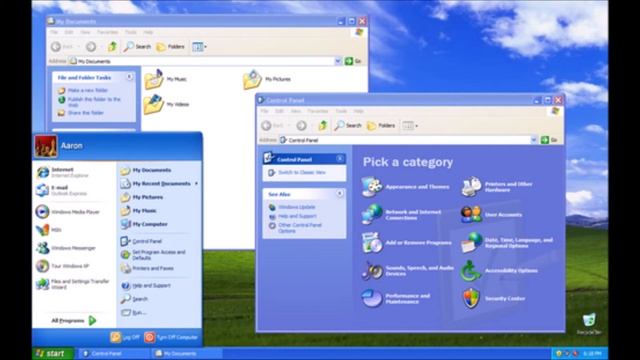
Task: Launch Windows Media Player from Start menu
Action: click(x=69, y=212)
